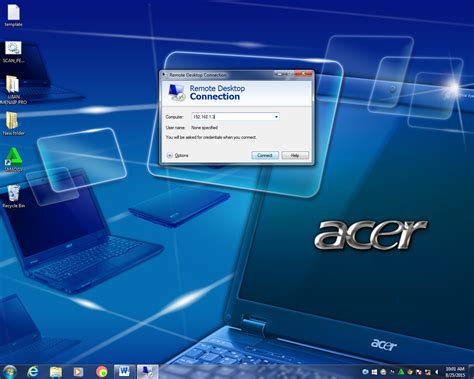Open Windows Explorer from taskbar
Viewport: 474px width, 379px height.
56,372
